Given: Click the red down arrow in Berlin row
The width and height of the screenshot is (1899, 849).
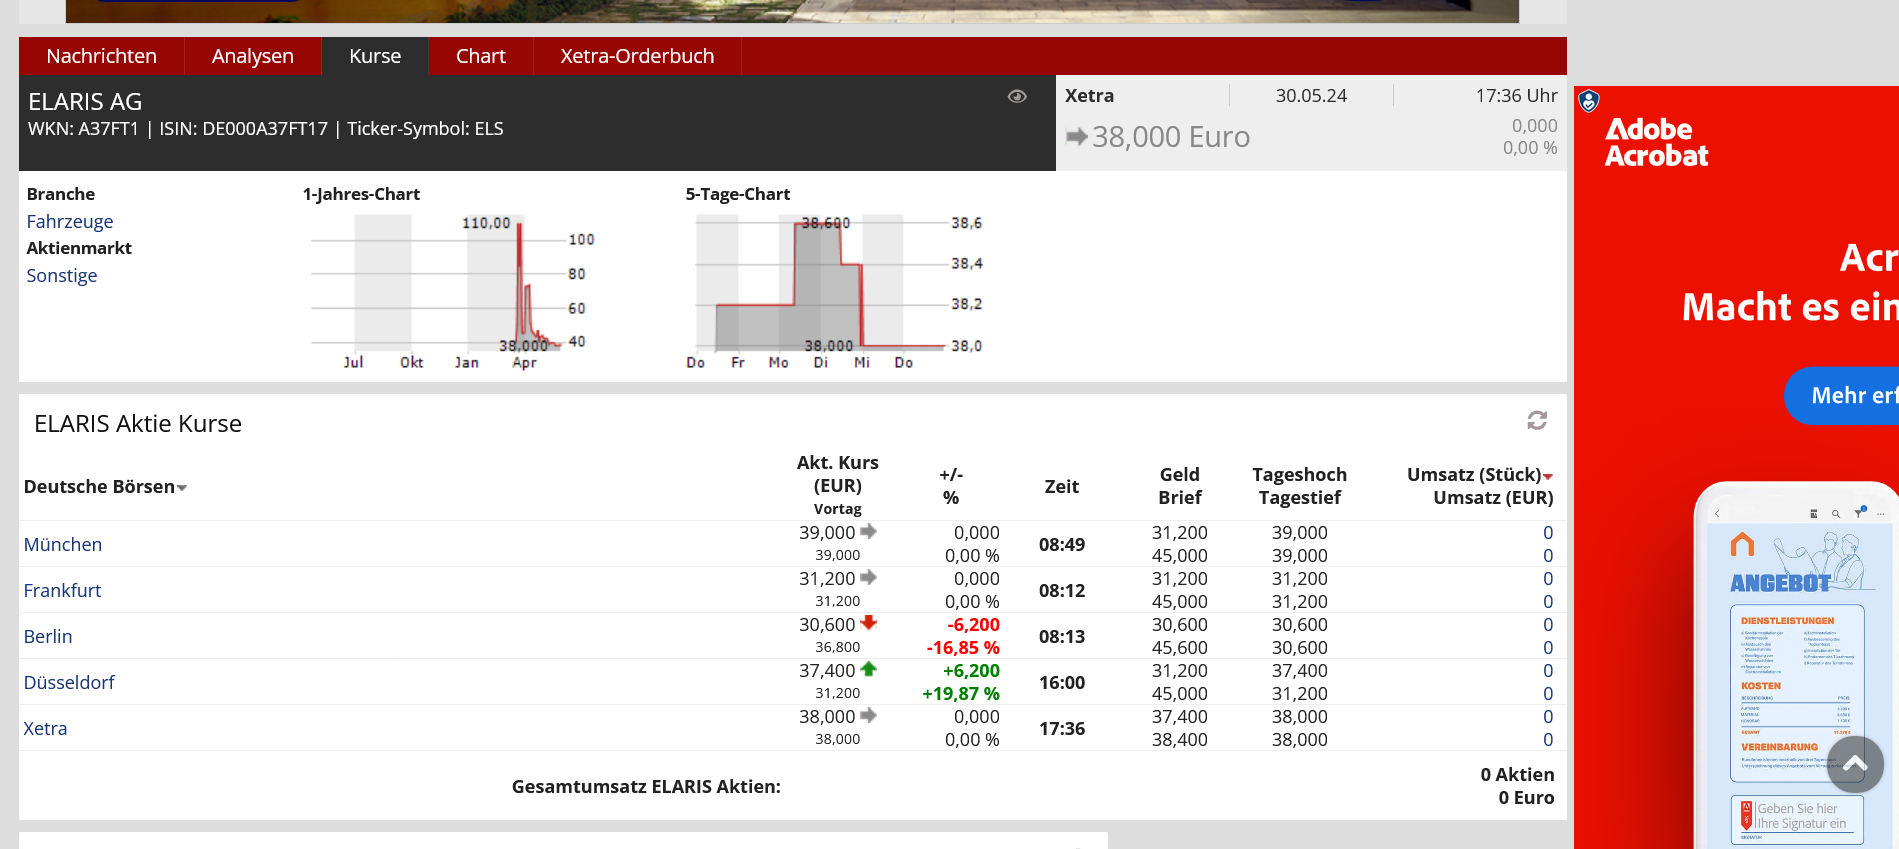Looking at the screenshot, I should click(x=868, y=623).
